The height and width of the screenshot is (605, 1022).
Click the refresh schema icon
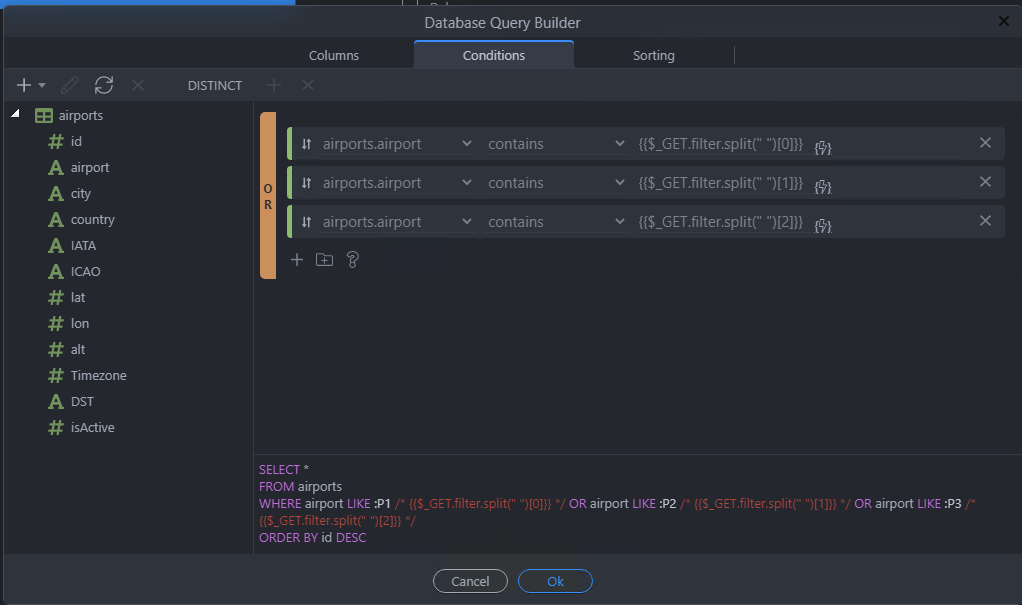point(104,86)
